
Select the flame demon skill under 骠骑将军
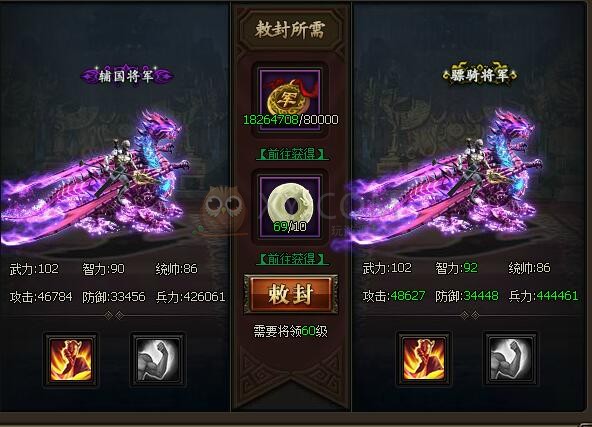tap(424, 358)
